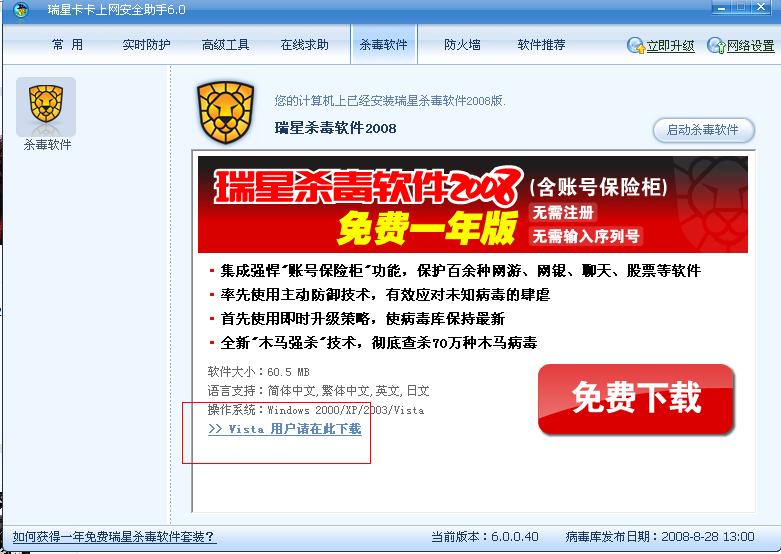The image size is (781, 554).
Task: Switch to the 实时防护 tab
Action: coord(146,45)
